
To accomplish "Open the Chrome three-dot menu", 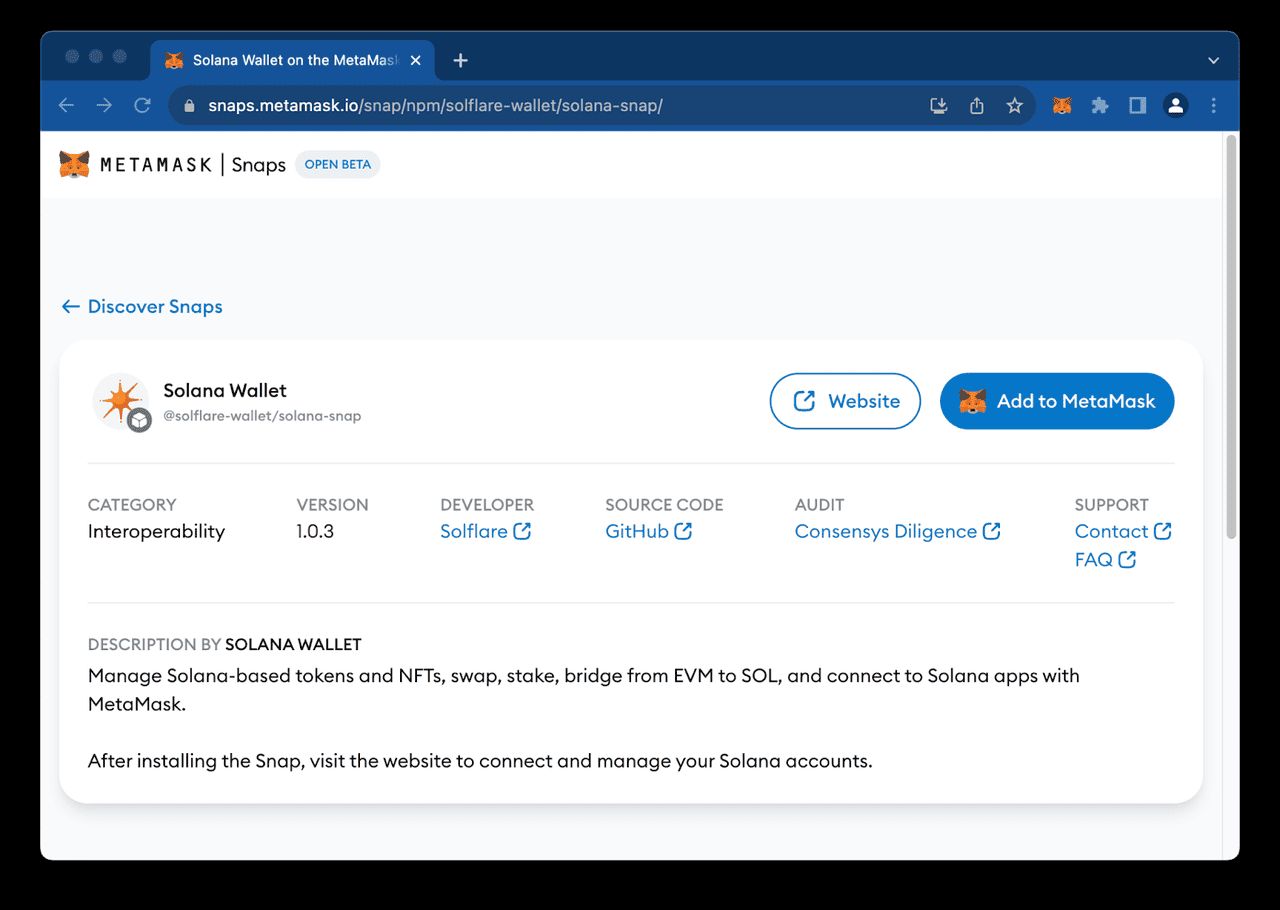I will pyautogui.click(x=1214, y=105).
